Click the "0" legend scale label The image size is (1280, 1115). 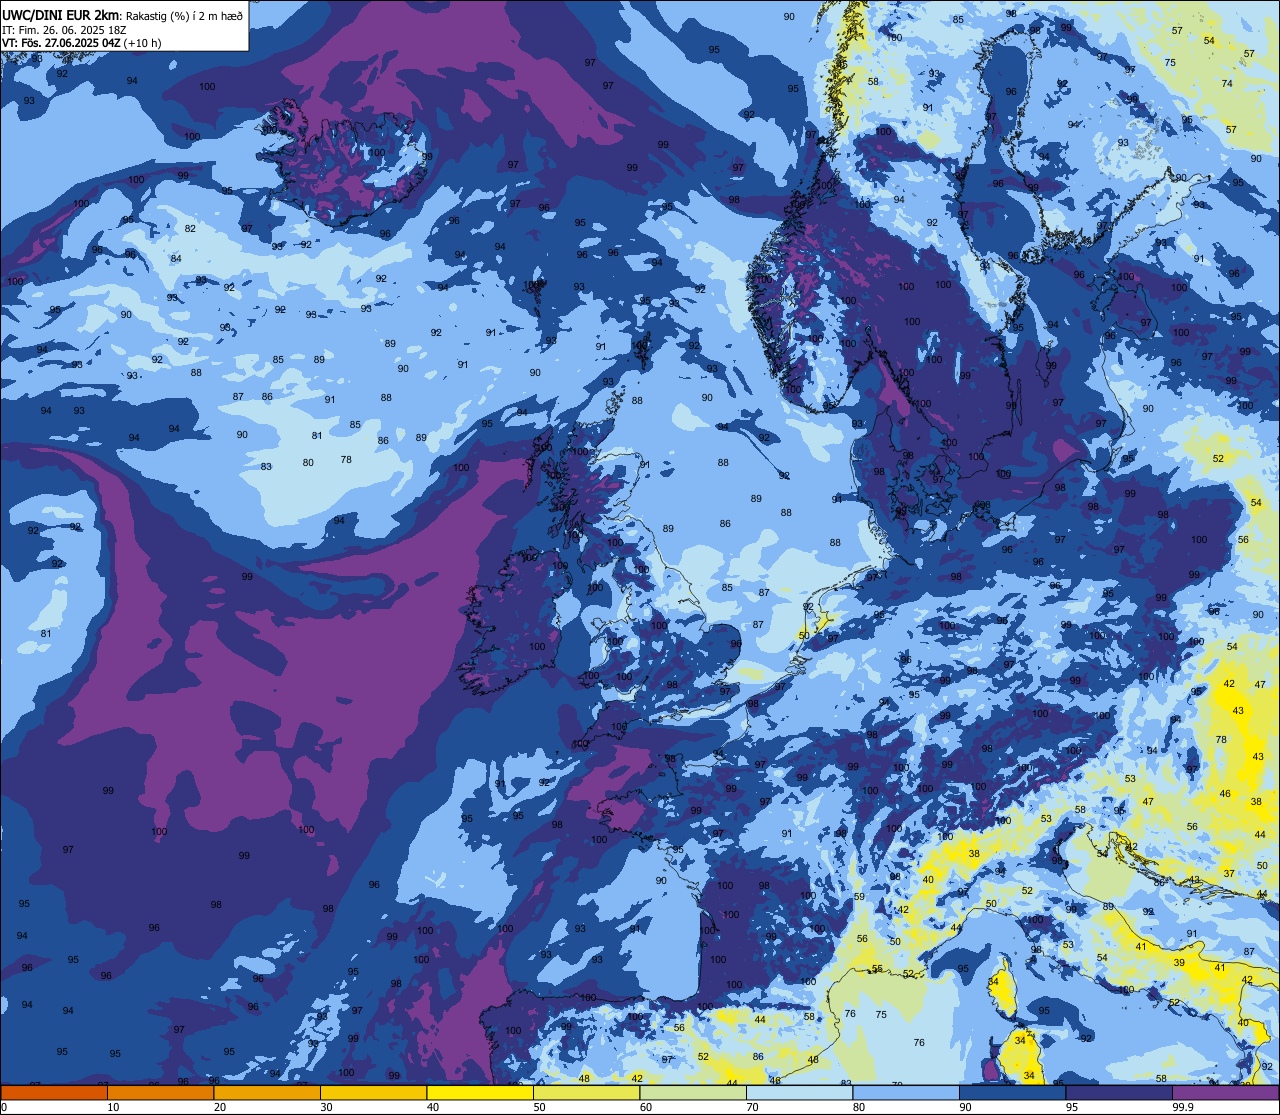pos(4,1107)
